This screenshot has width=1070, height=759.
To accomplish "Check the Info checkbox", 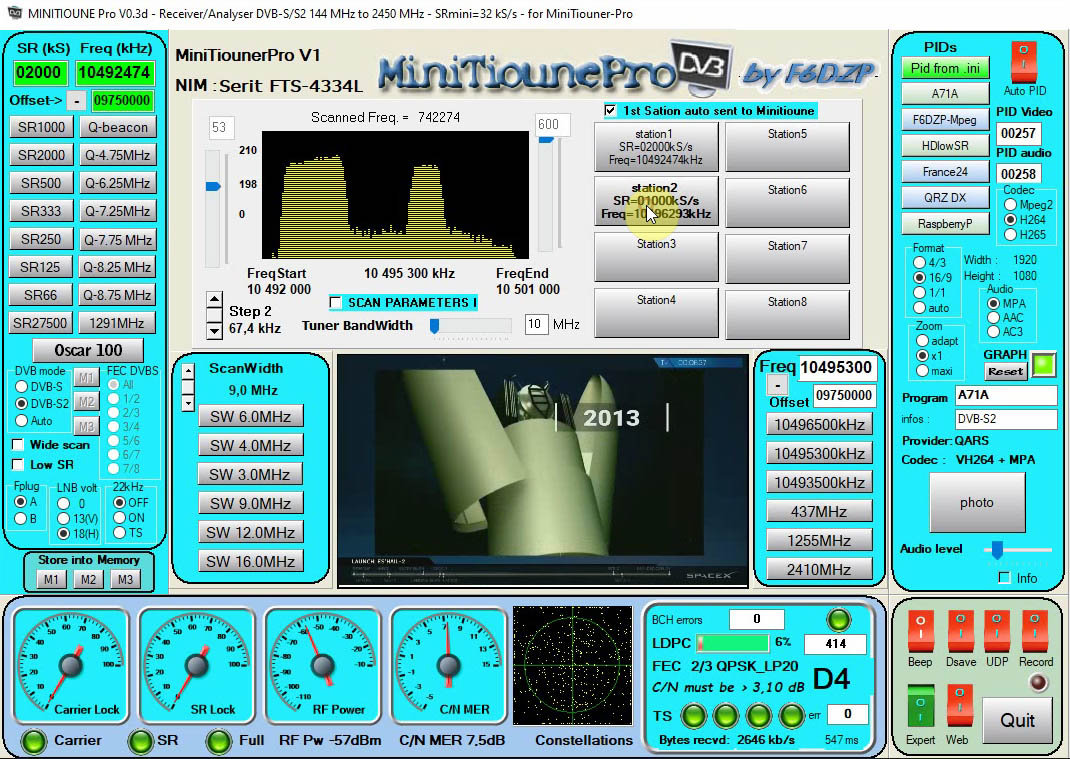I will pyautogui.click(x=1004, y=578).
